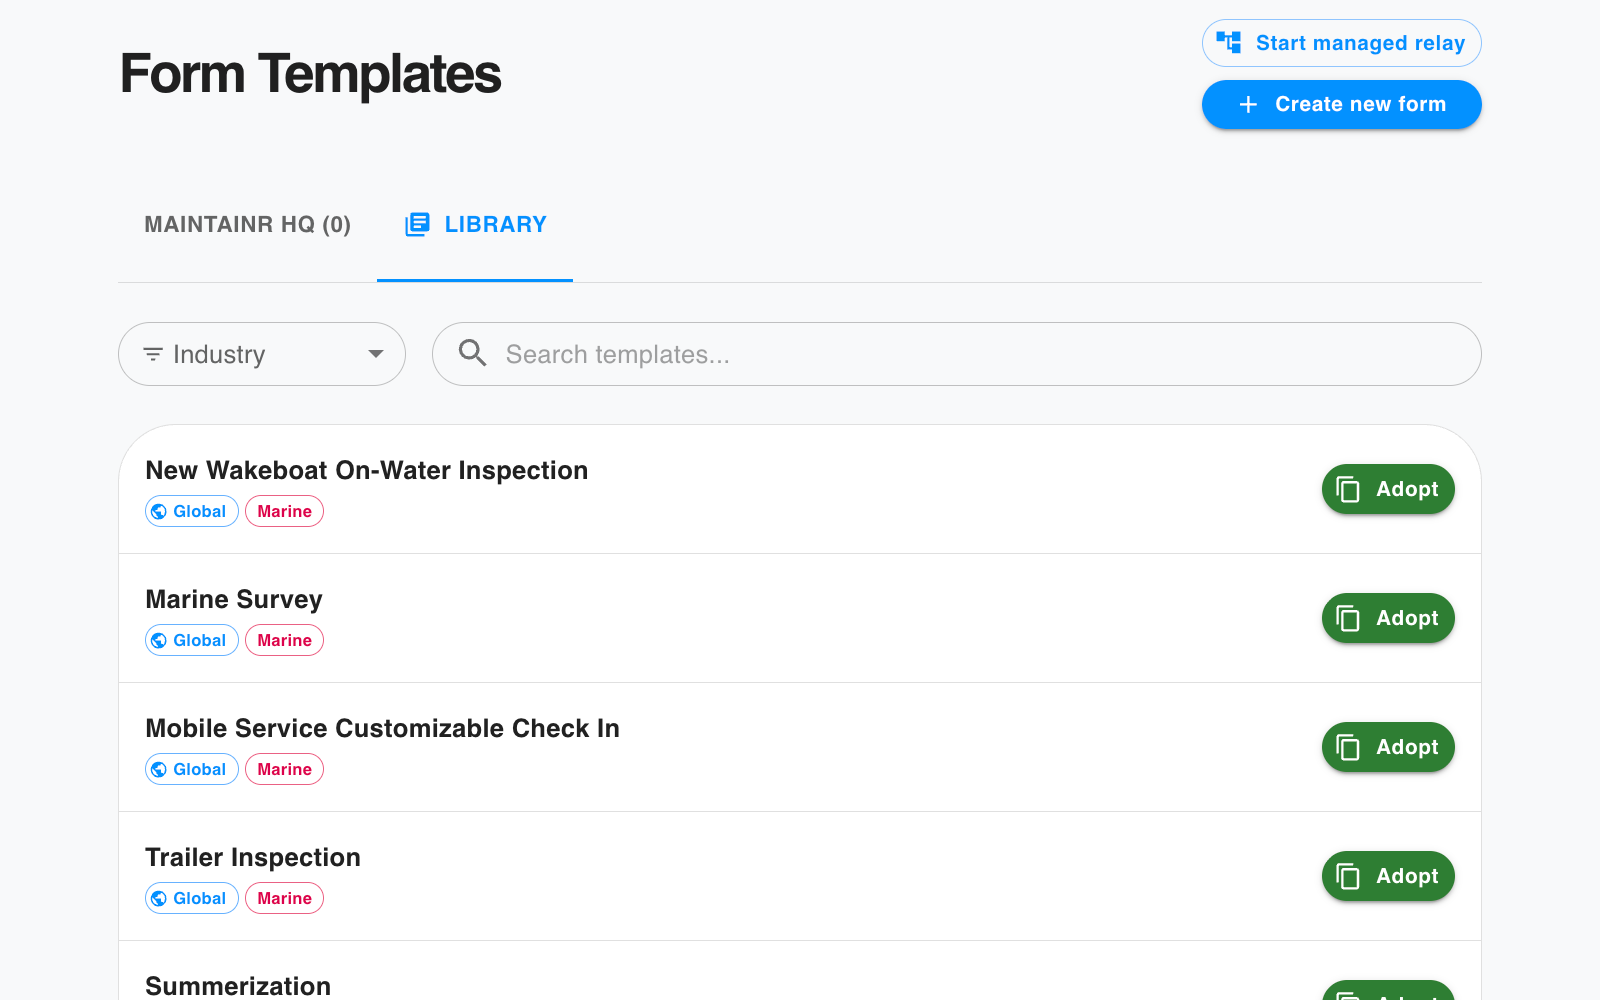The height and width of the screenshot is (1000, 1600).
Task: Click the Marine tag under Mobile Service Customizable Check In
Action: tap(284, 770)
